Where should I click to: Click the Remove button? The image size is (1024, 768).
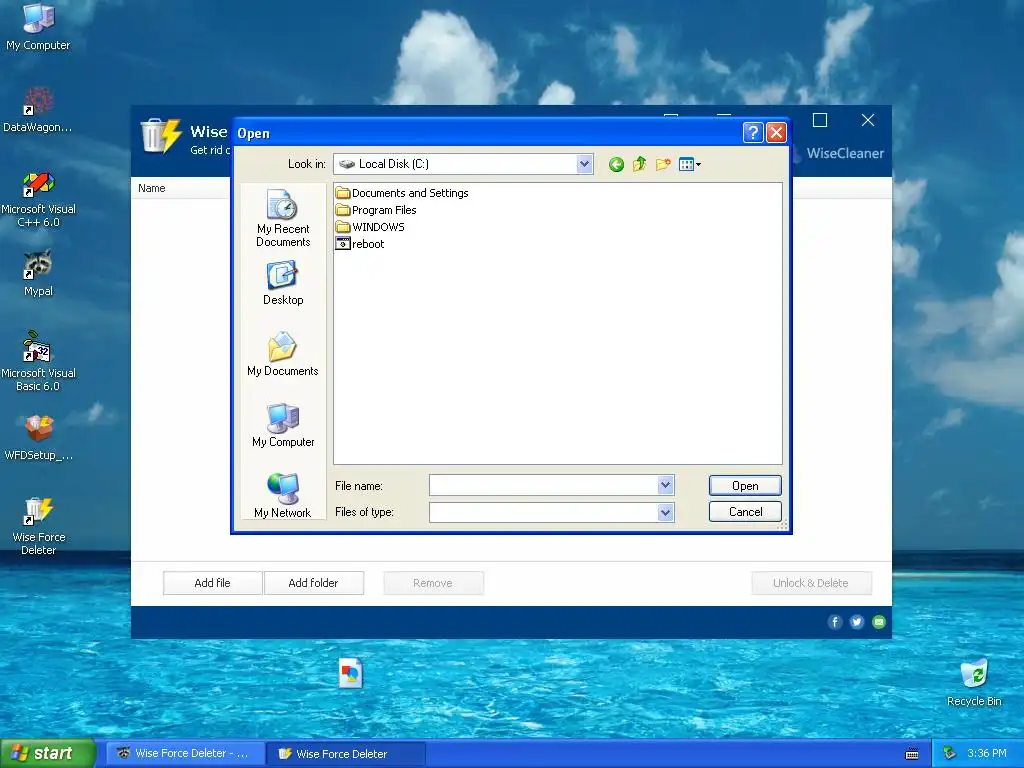[x=433, y=583]
